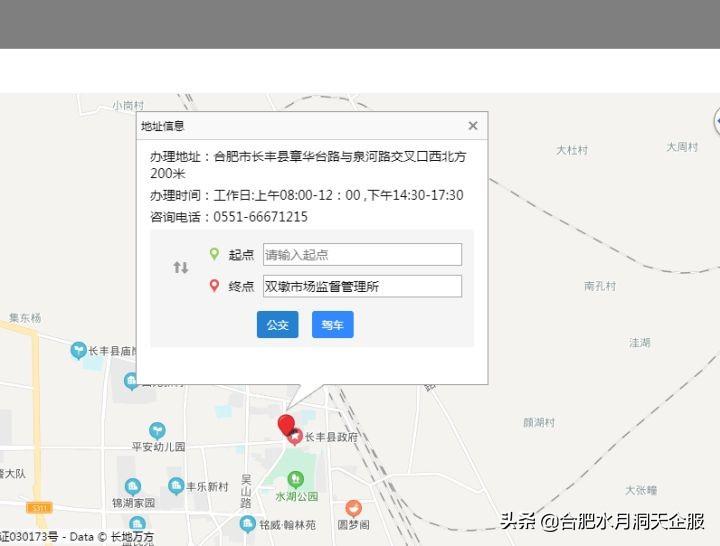Viewport: 720px width, 546px height.
Task: Click the 长地万方 data attribution text
Action: click(x=132, y=538)
